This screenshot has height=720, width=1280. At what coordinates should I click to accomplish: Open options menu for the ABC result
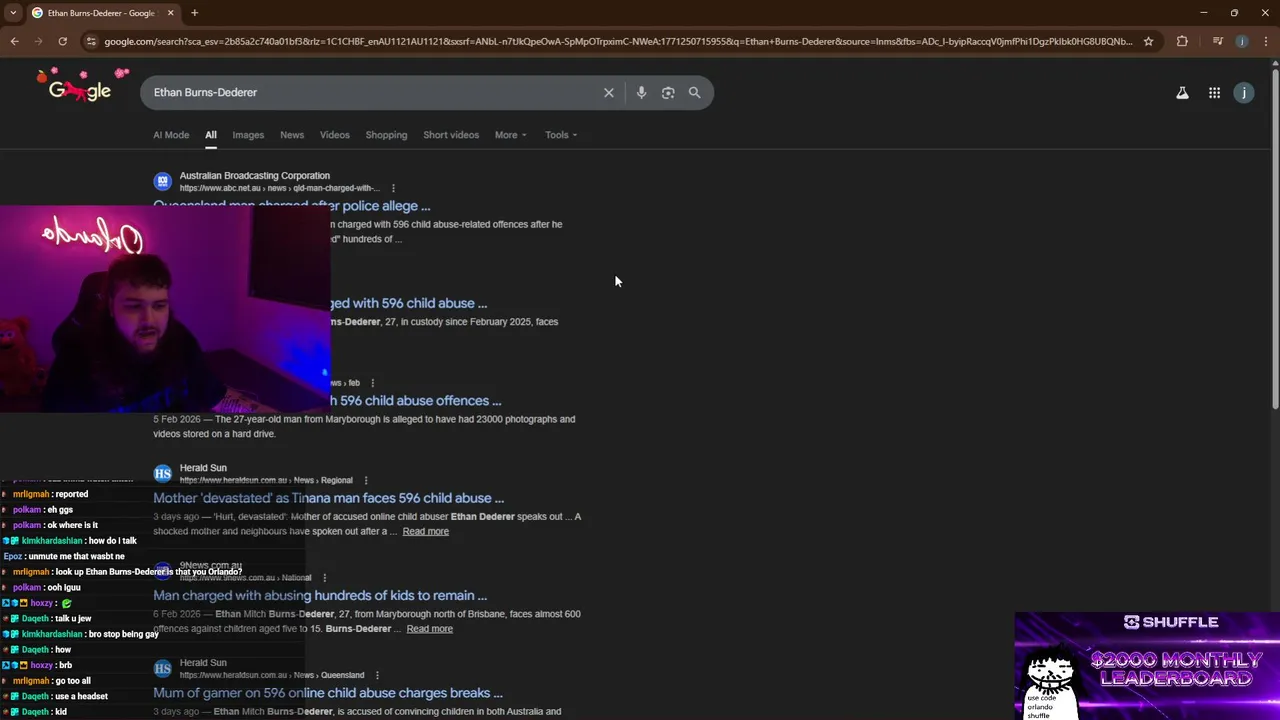(393, 188)
